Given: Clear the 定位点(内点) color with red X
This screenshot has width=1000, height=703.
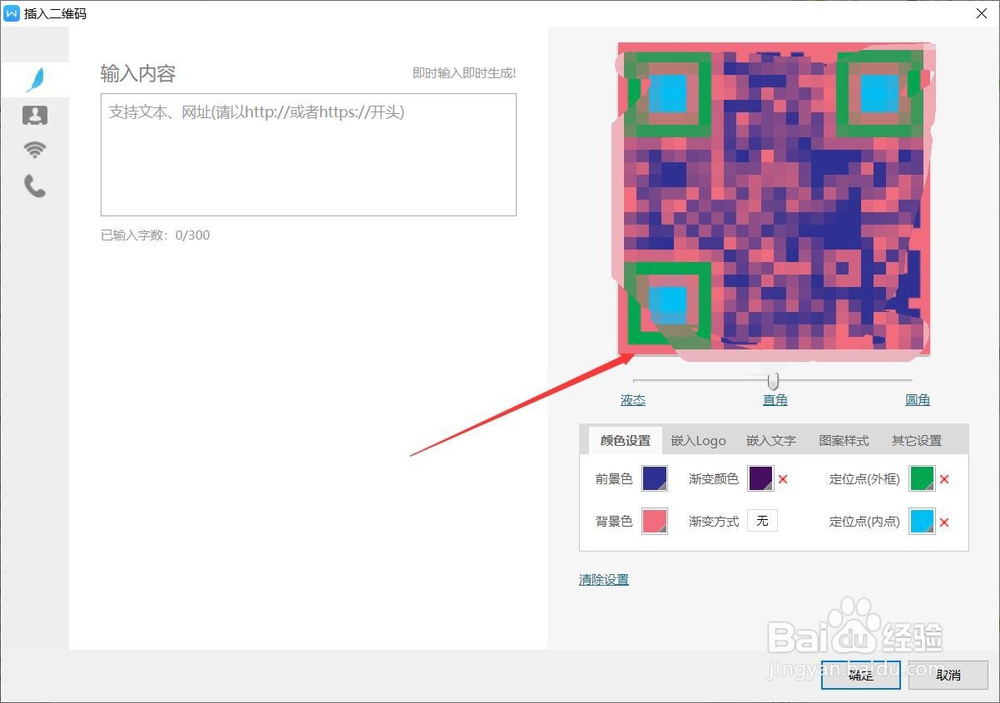Looking at the screenshot, I should point(945,522).
